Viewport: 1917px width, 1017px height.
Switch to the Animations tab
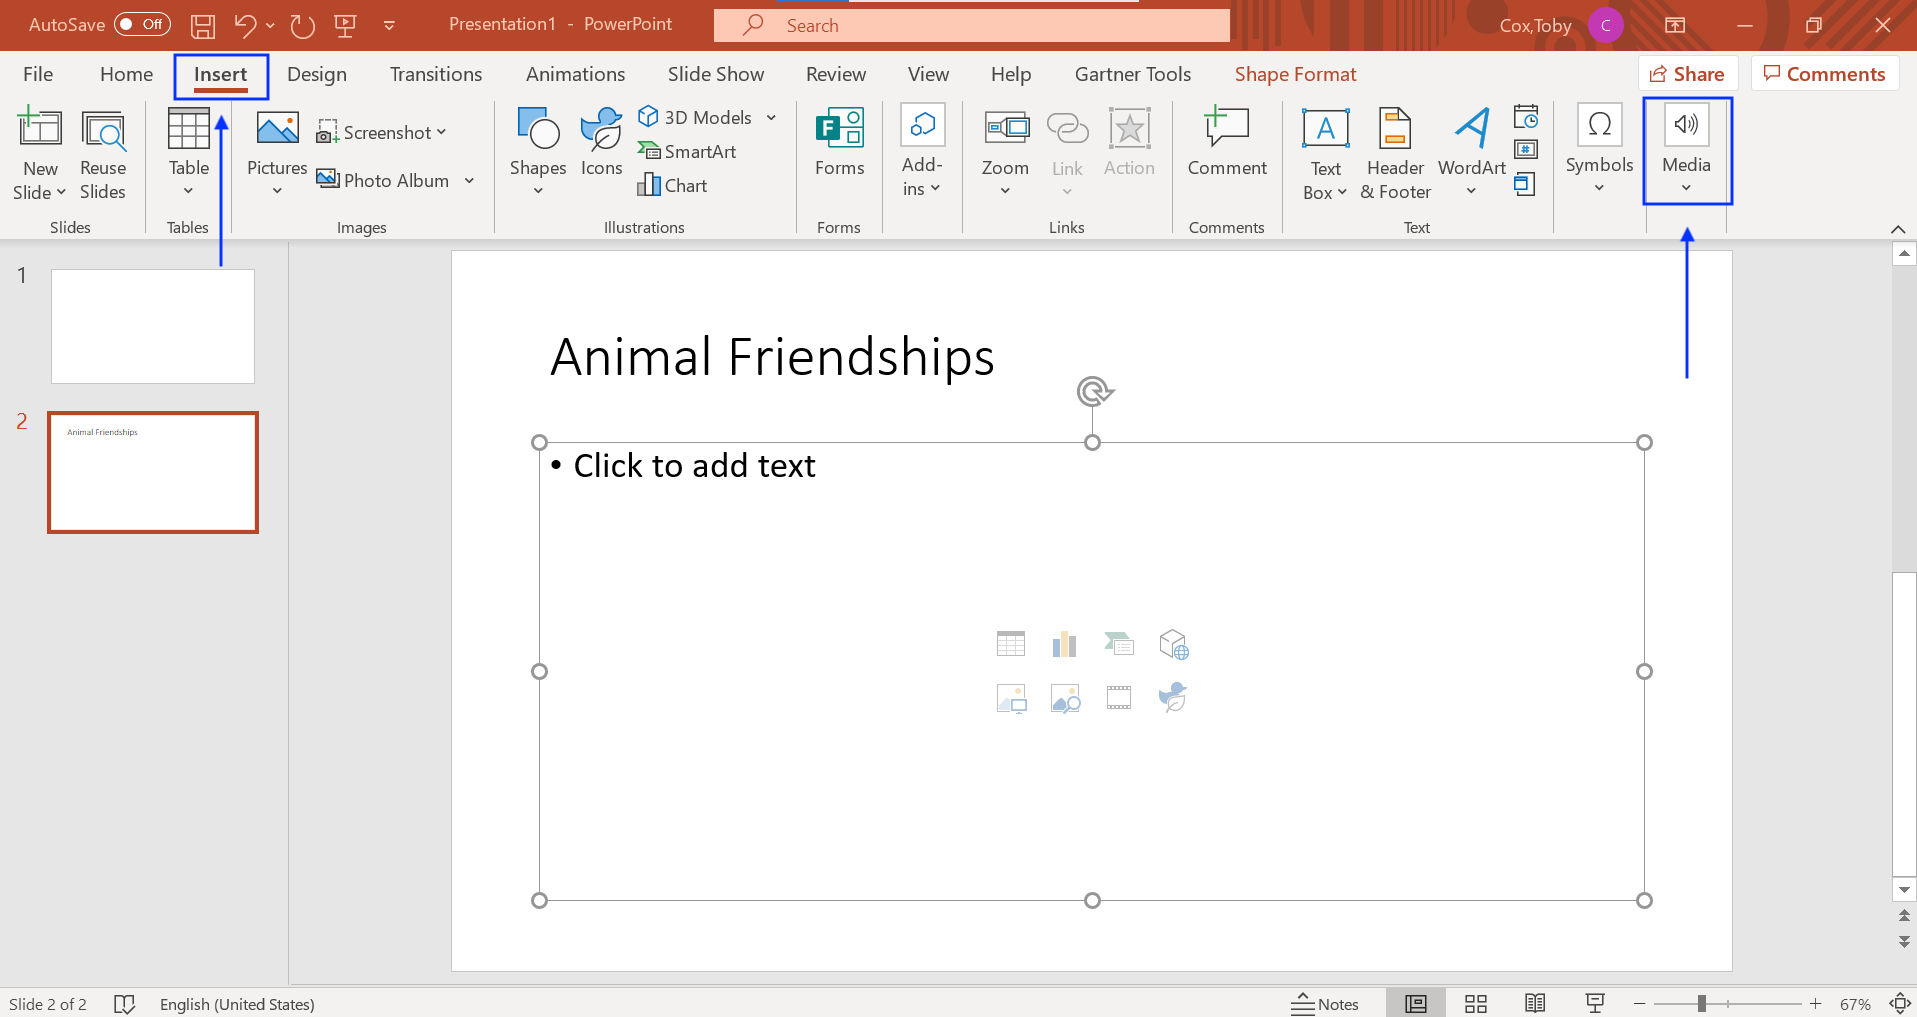pyautogui.click(x=575, y=74)
